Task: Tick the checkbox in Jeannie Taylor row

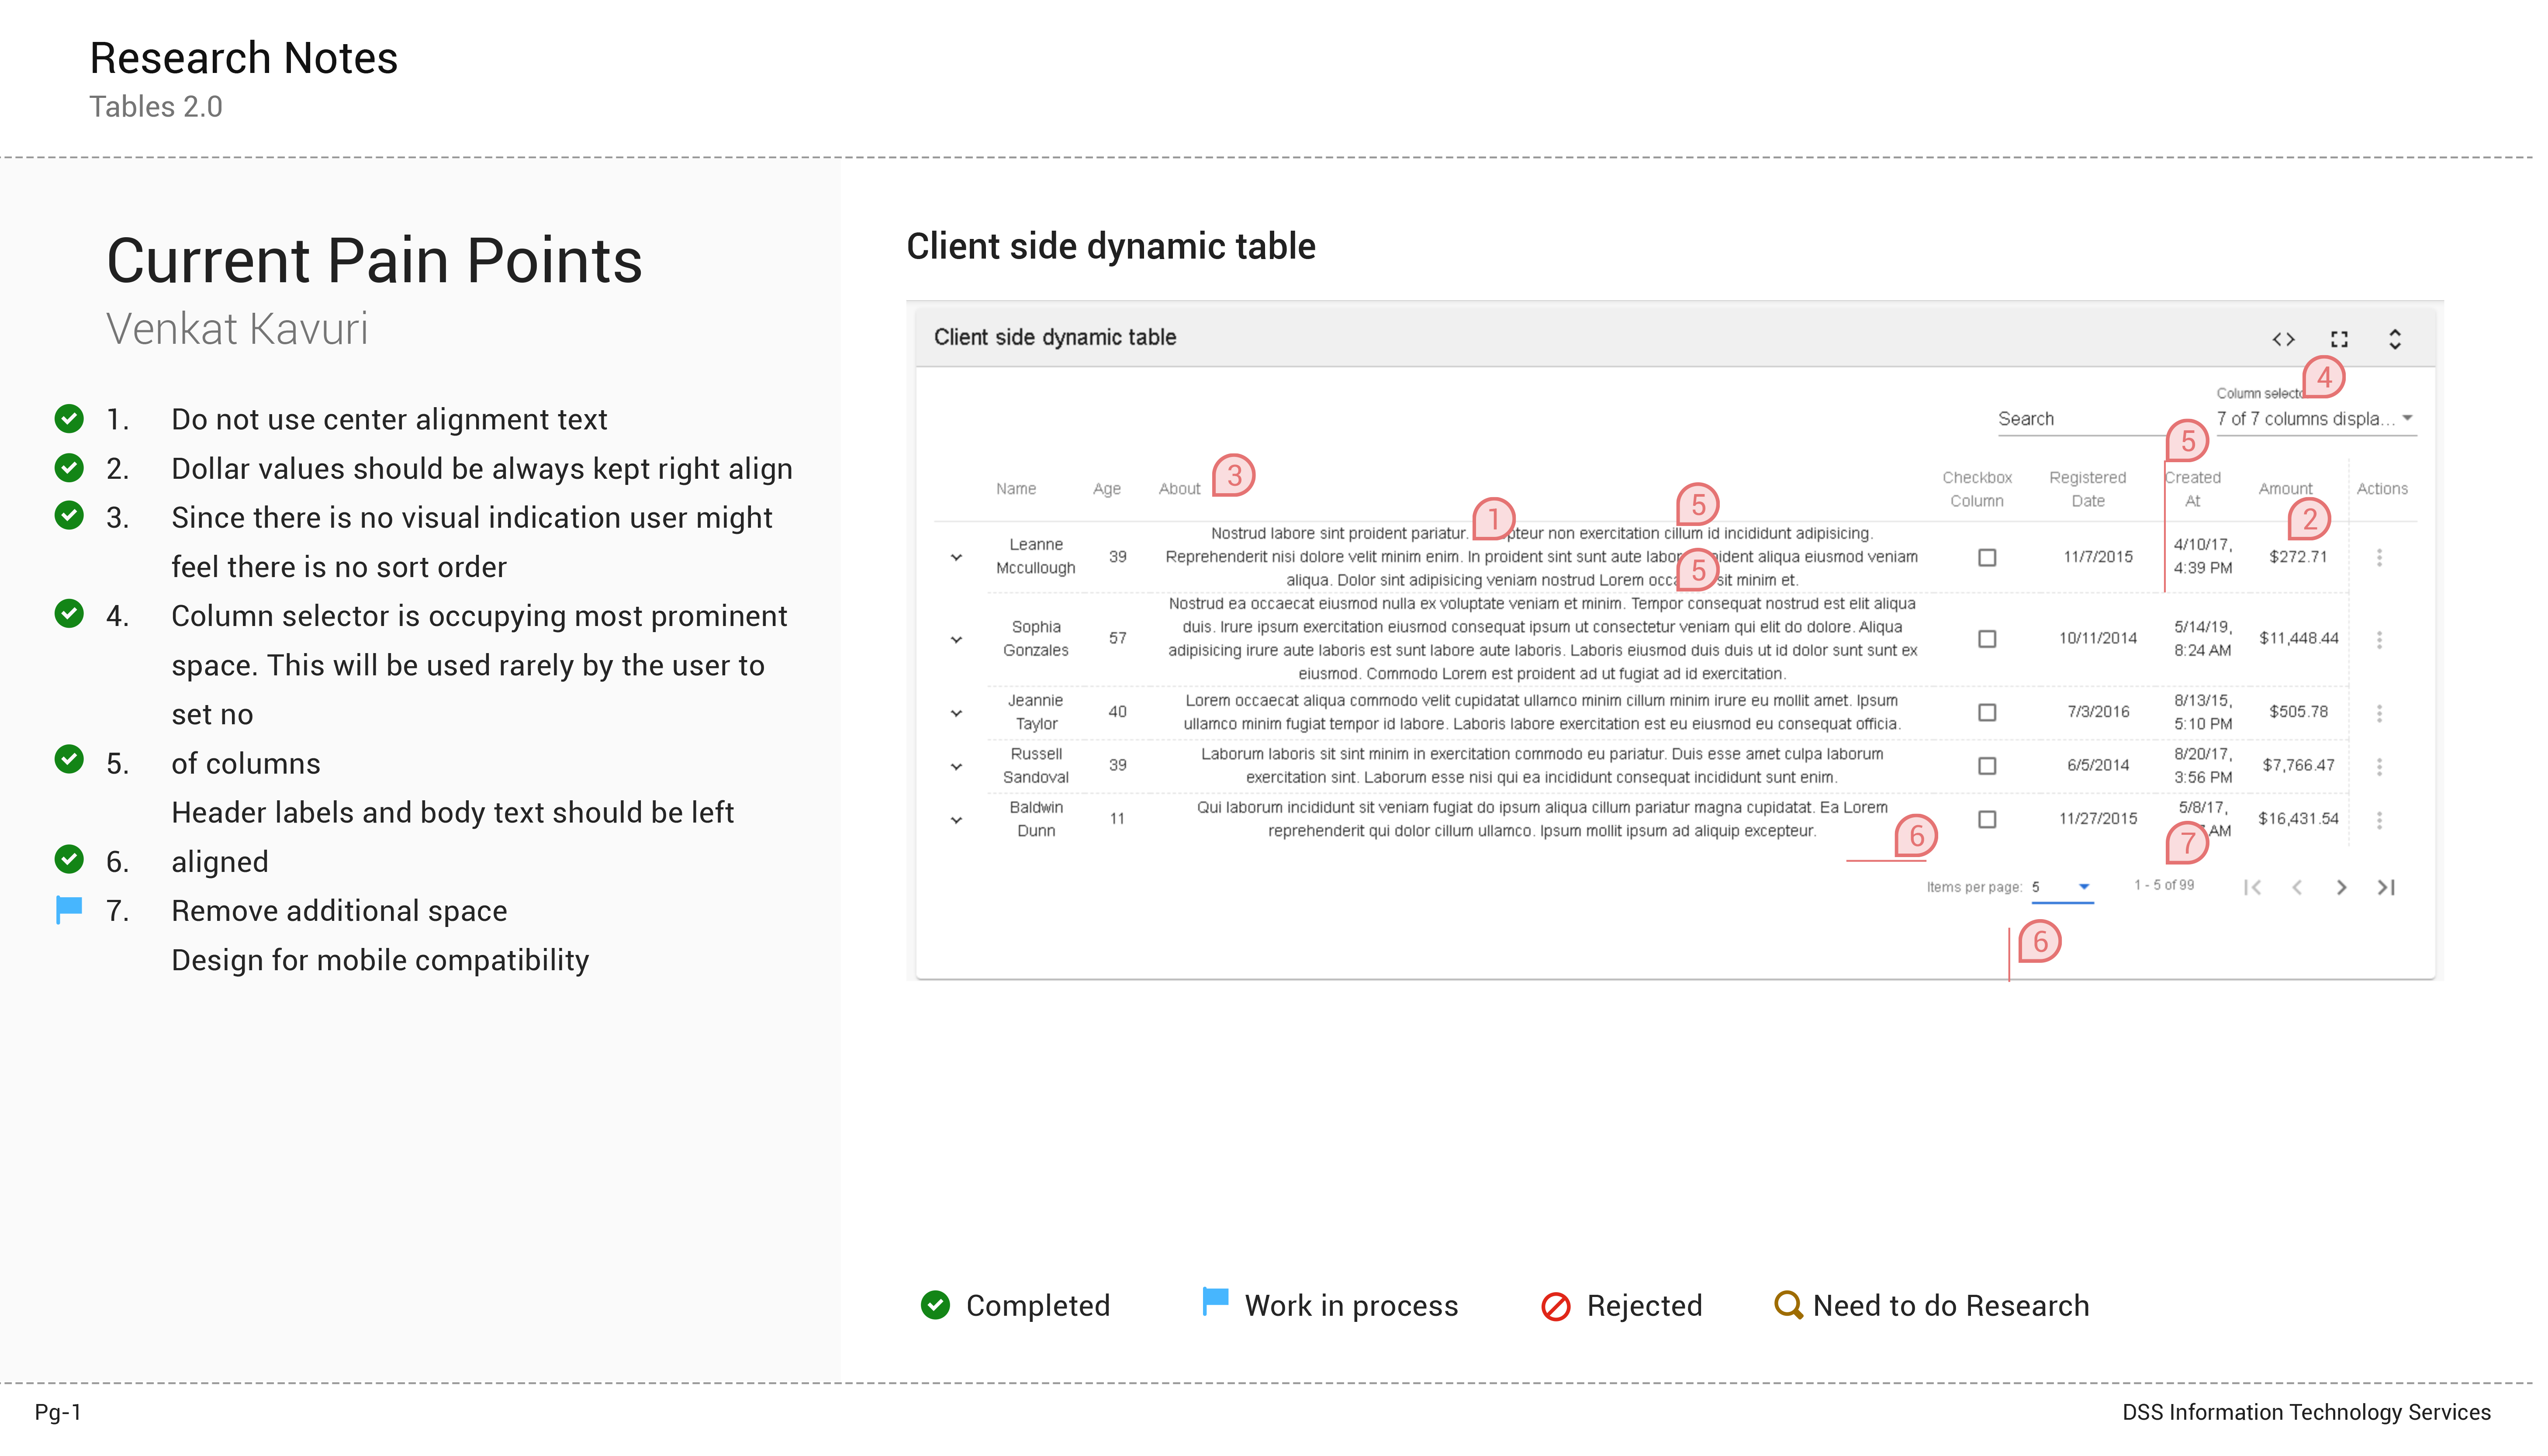Action: coord(1987,713)
